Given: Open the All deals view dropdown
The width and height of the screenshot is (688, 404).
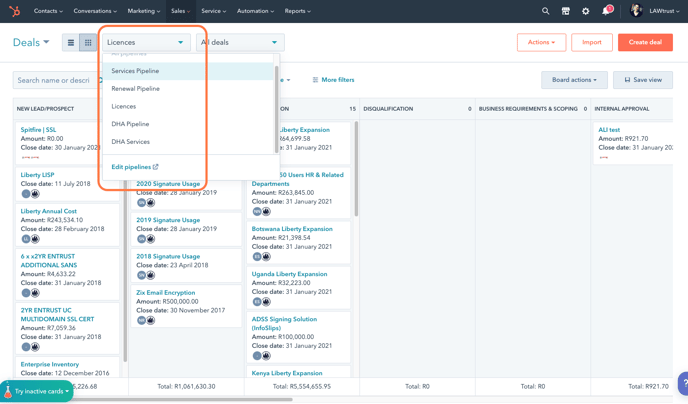Looking at the screenshot, I should click(x=240, y=43).
